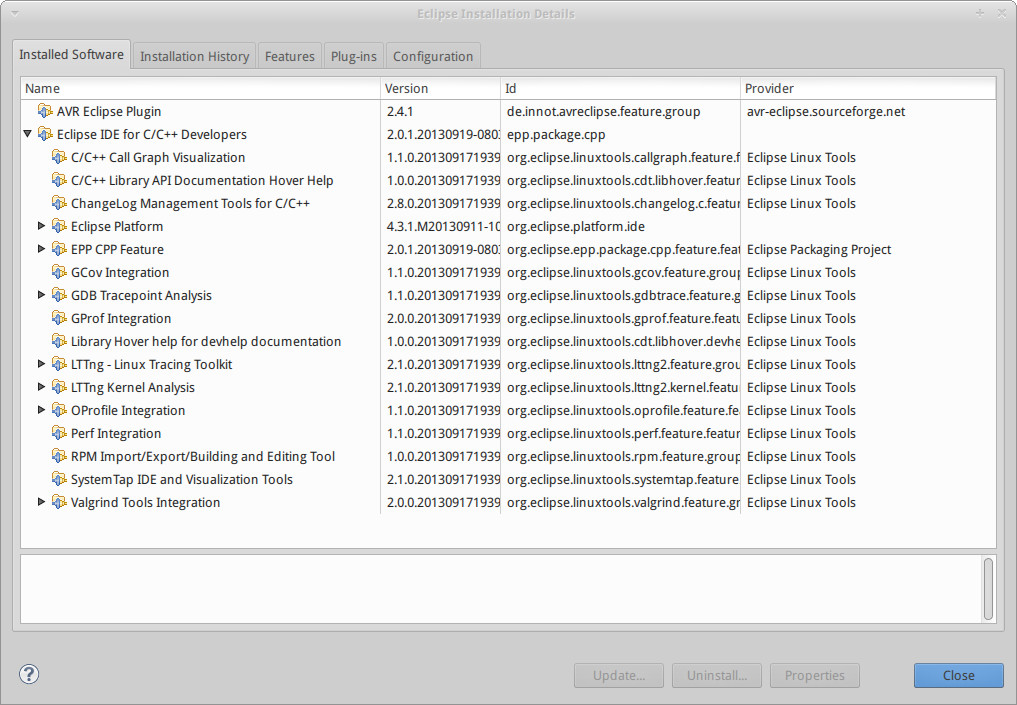Click the description pane vertical scrollbar
The width and height of the screenshot is (1017, 705).
coord(988,589)
